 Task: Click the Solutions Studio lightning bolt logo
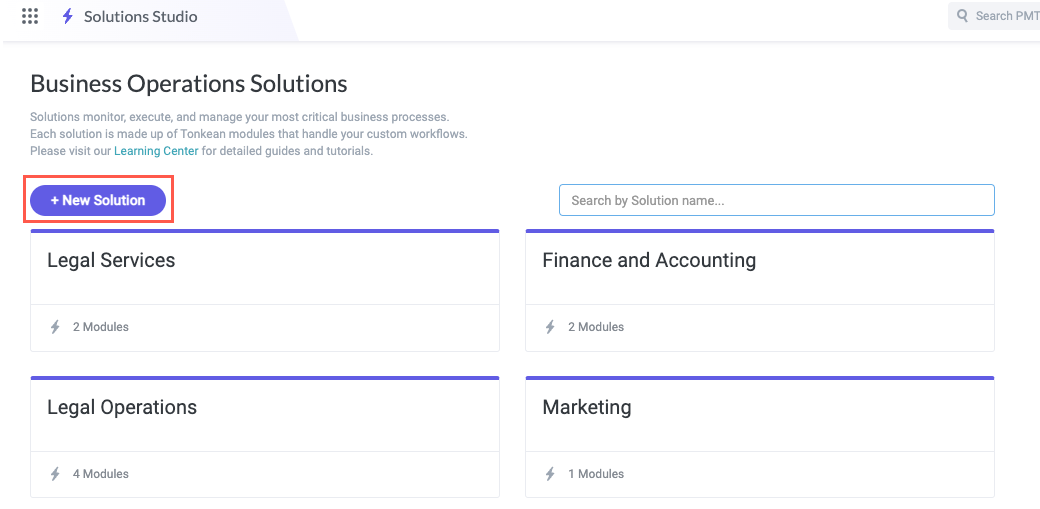click(68, 16)
